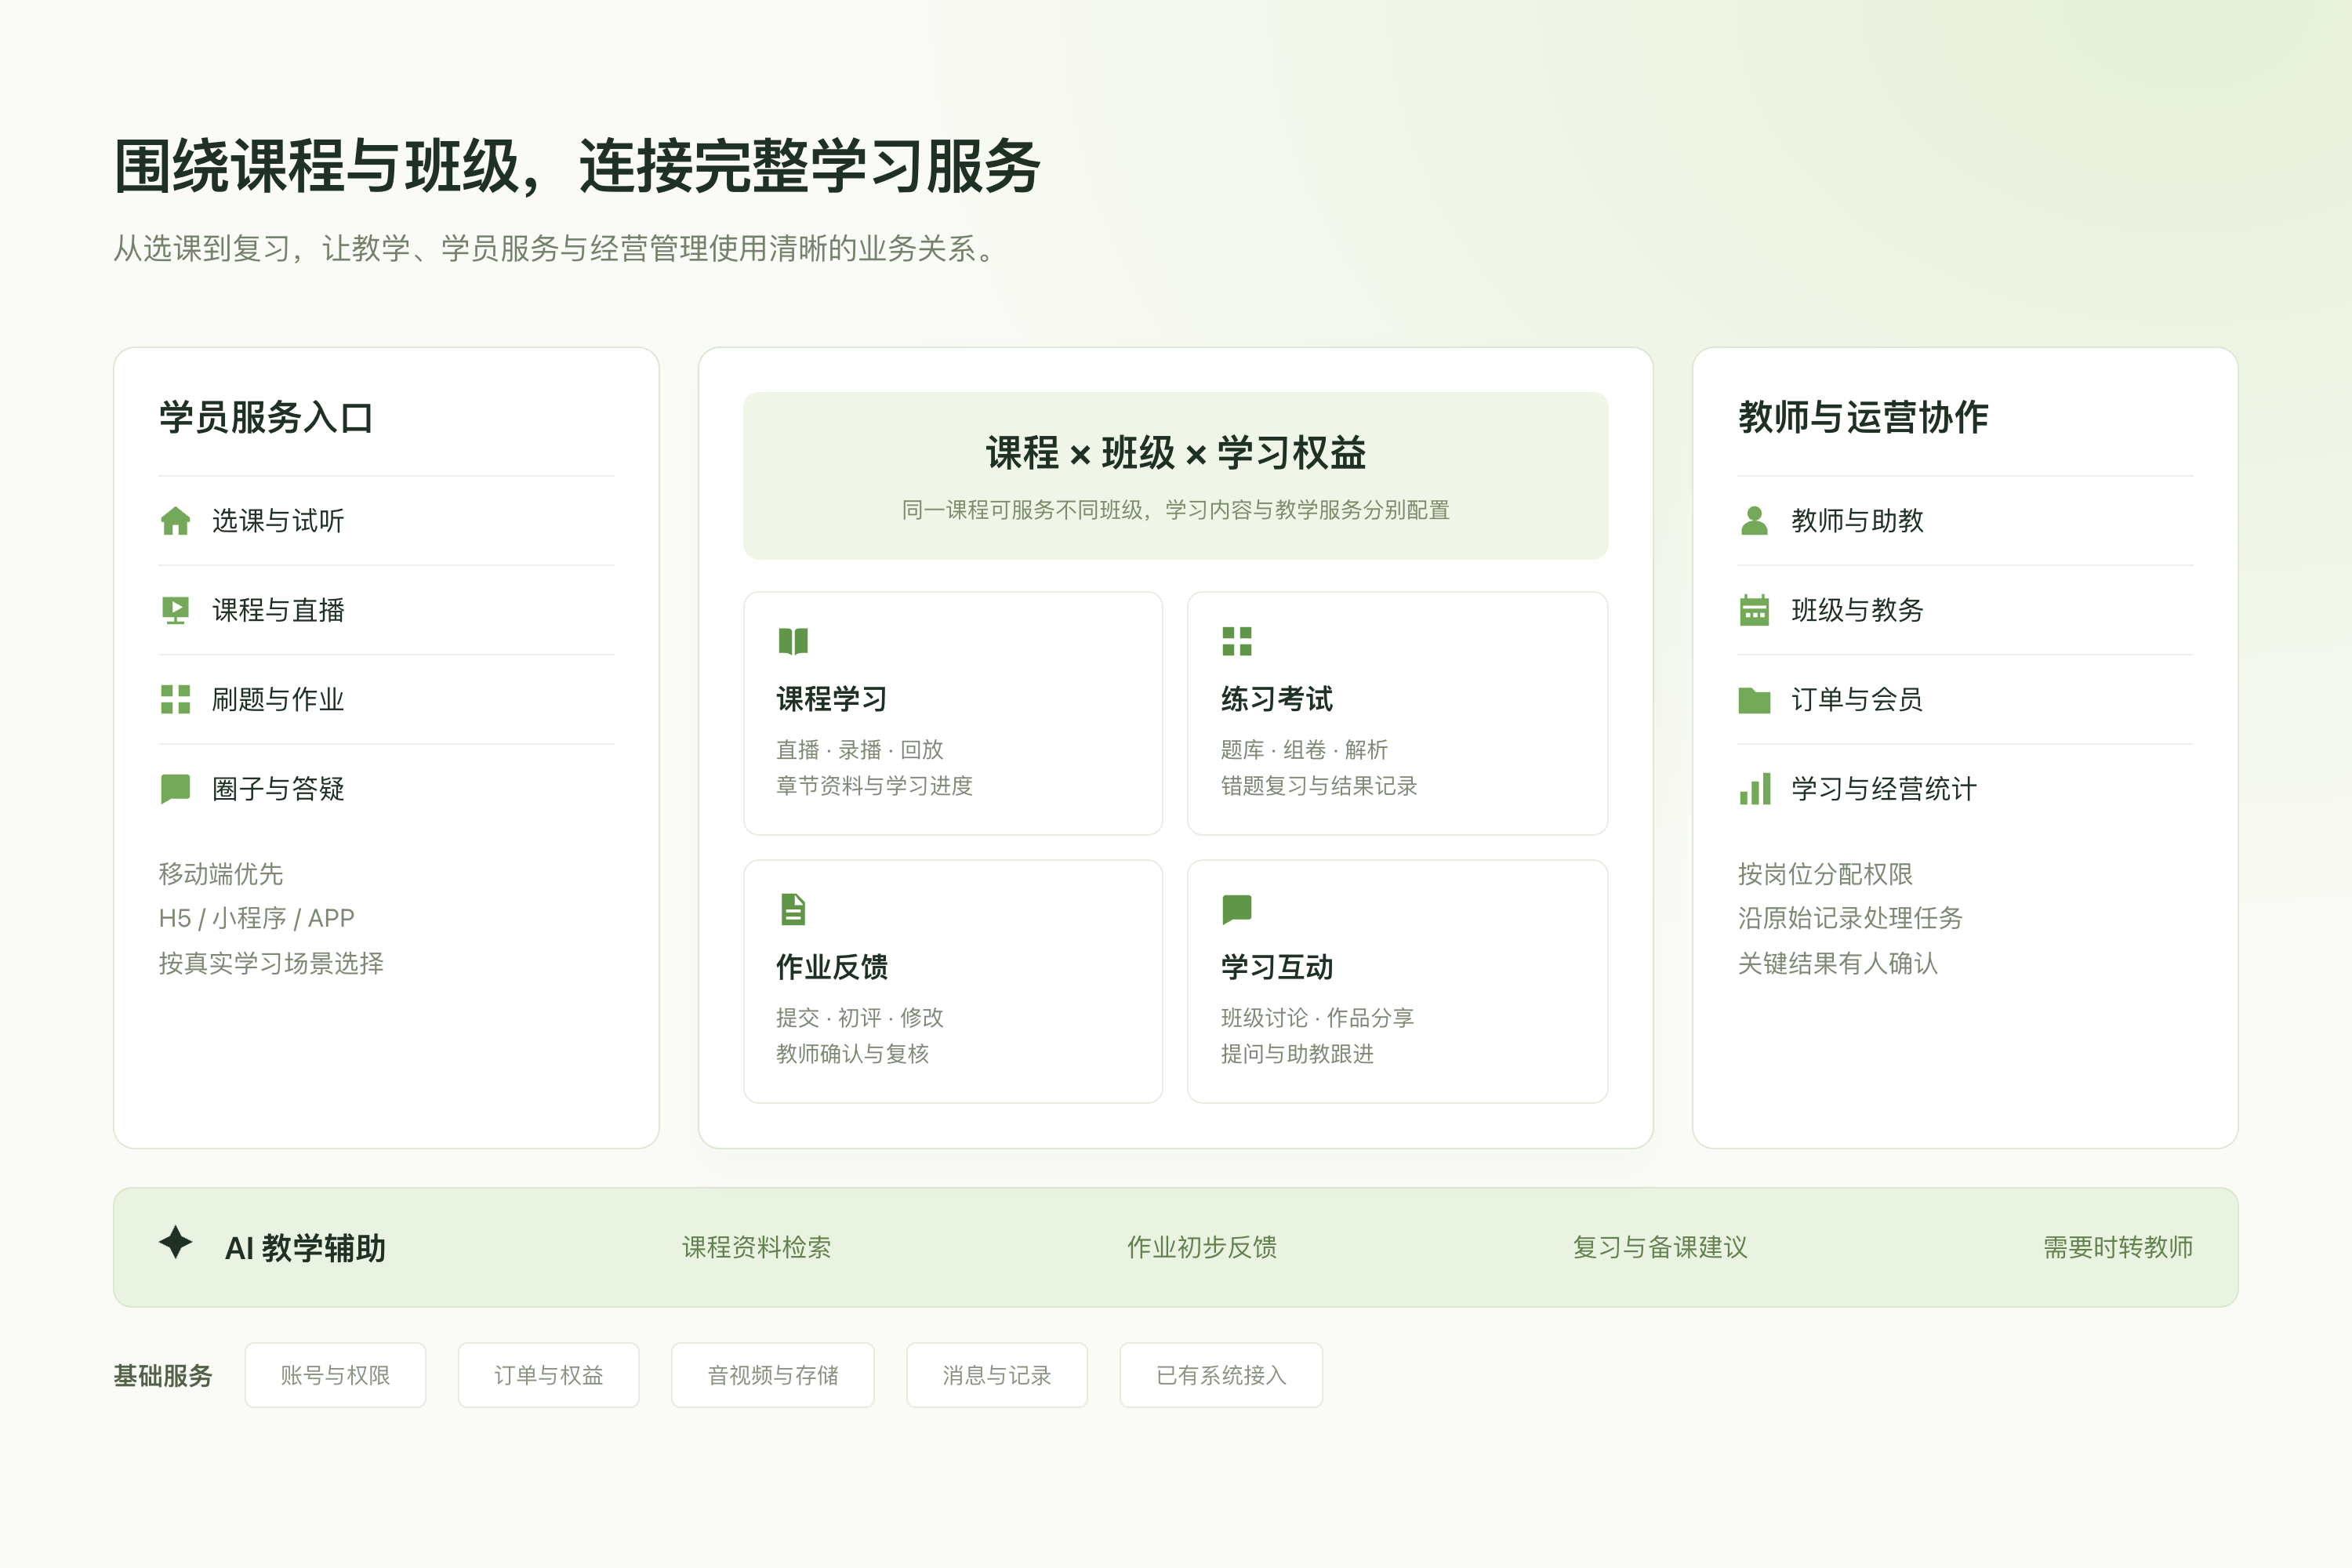Select 需要时转教师 in the AI bar

point(2118,1247)
